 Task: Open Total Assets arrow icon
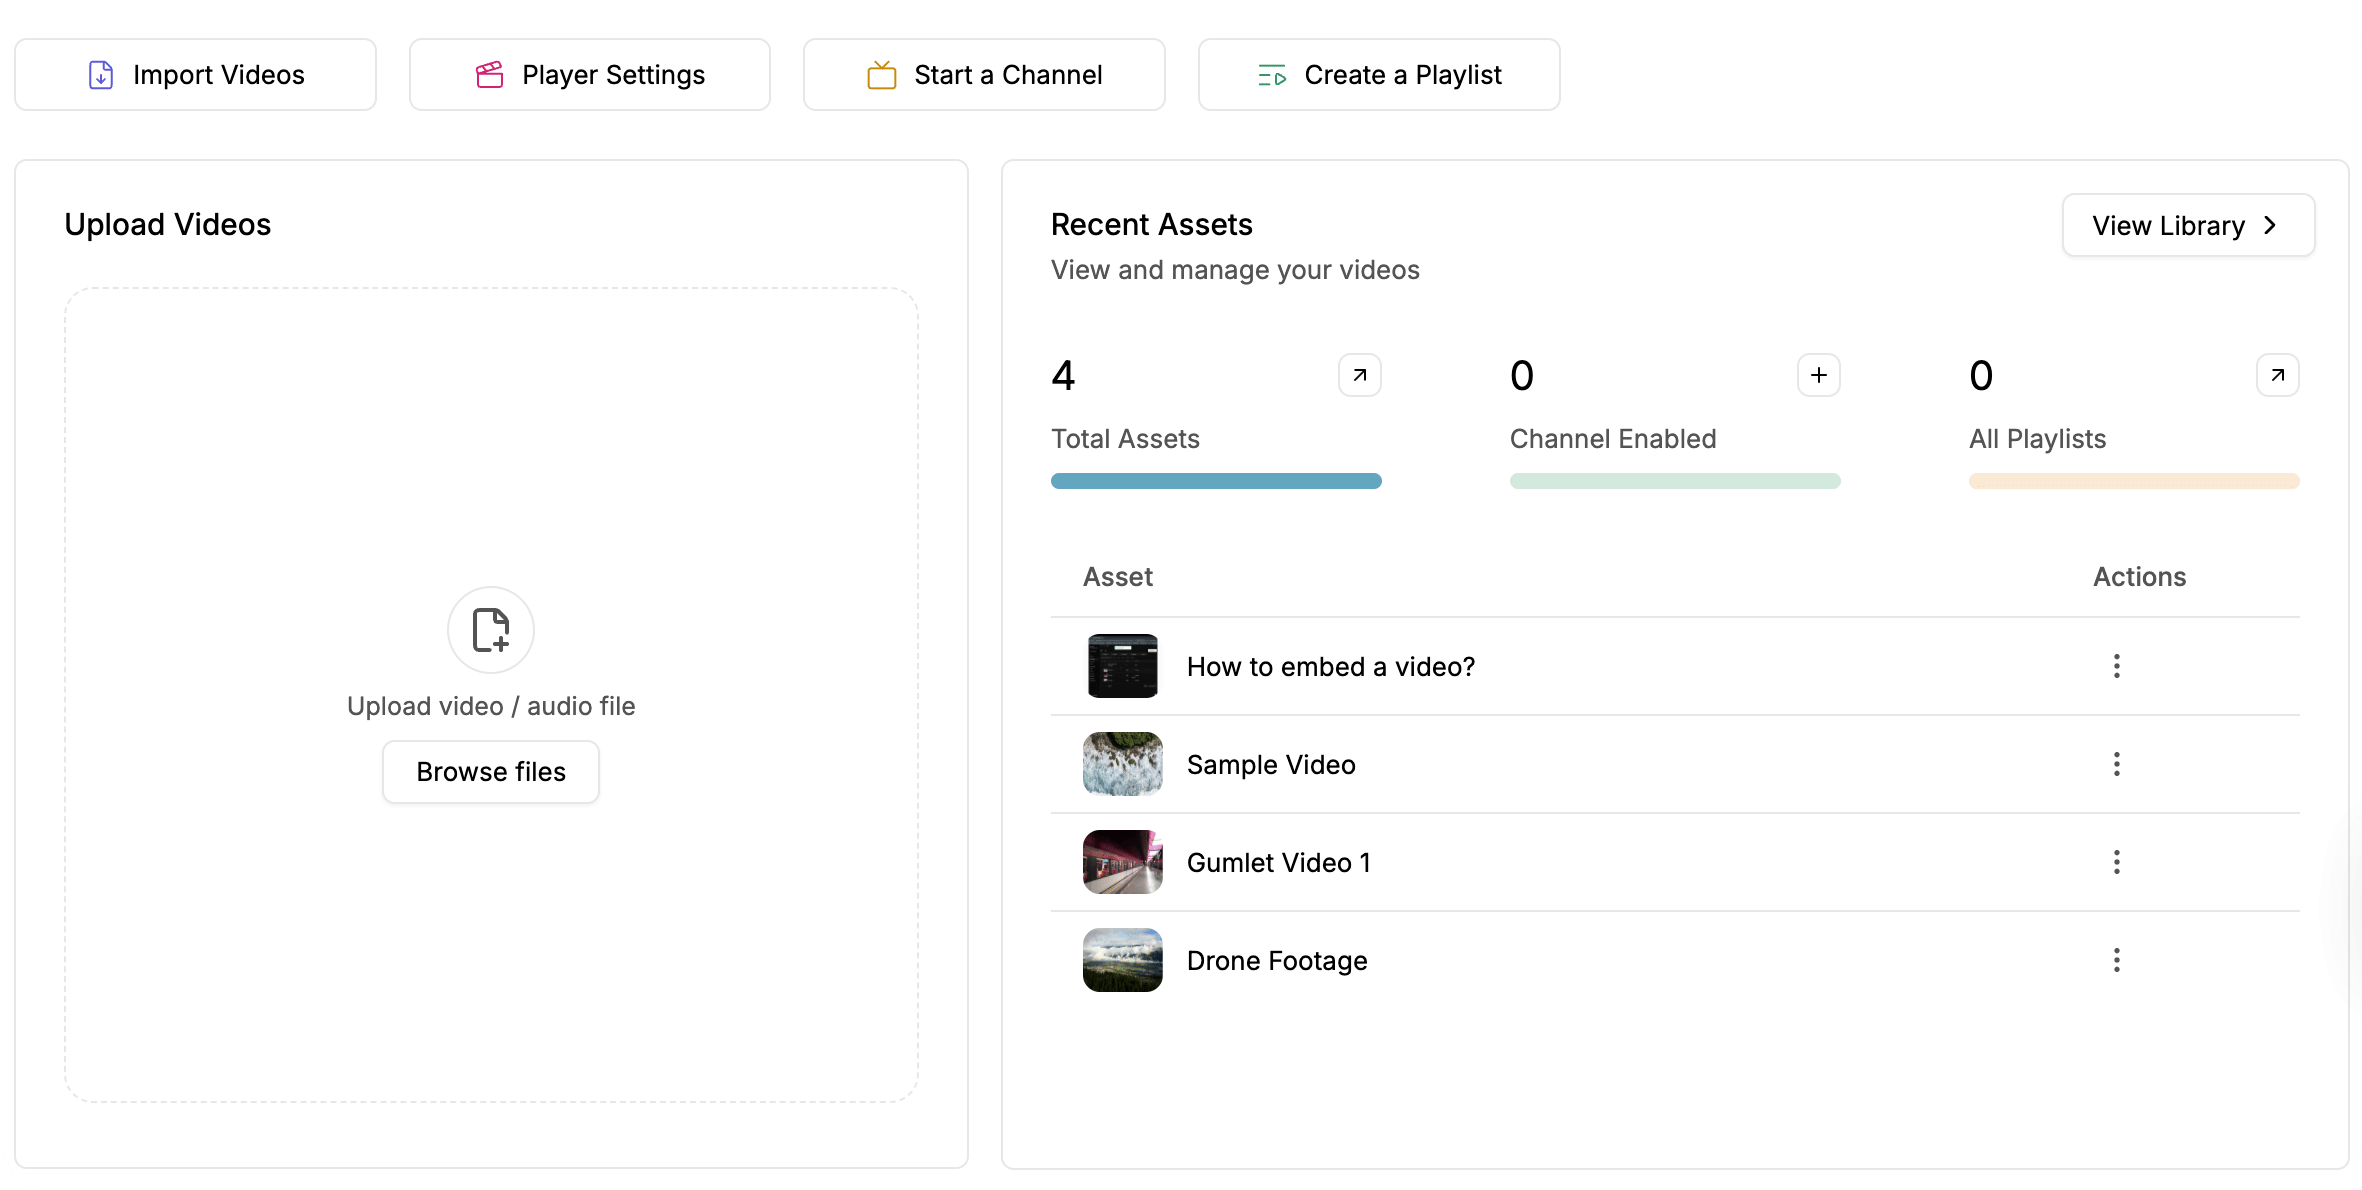point(1360,375)
